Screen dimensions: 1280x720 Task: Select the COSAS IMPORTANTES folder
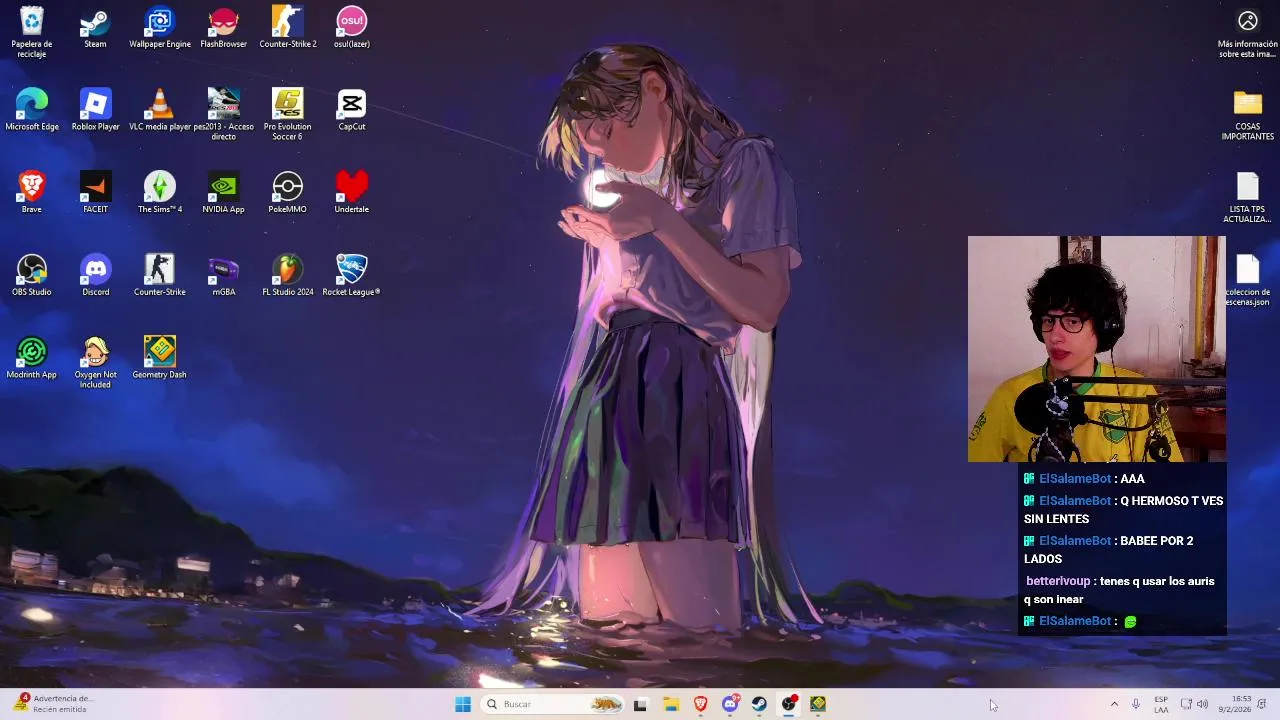1247,116
